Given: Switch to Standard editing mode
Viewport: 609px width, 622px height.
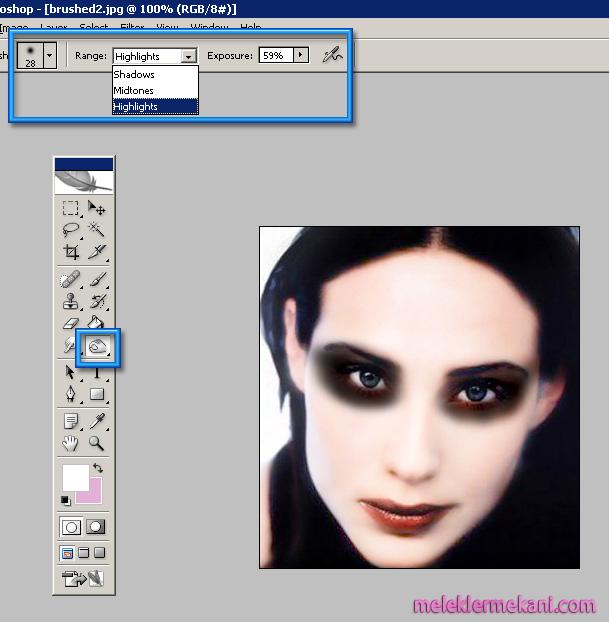Looking at the screenshot, I should tap(72, 526).
